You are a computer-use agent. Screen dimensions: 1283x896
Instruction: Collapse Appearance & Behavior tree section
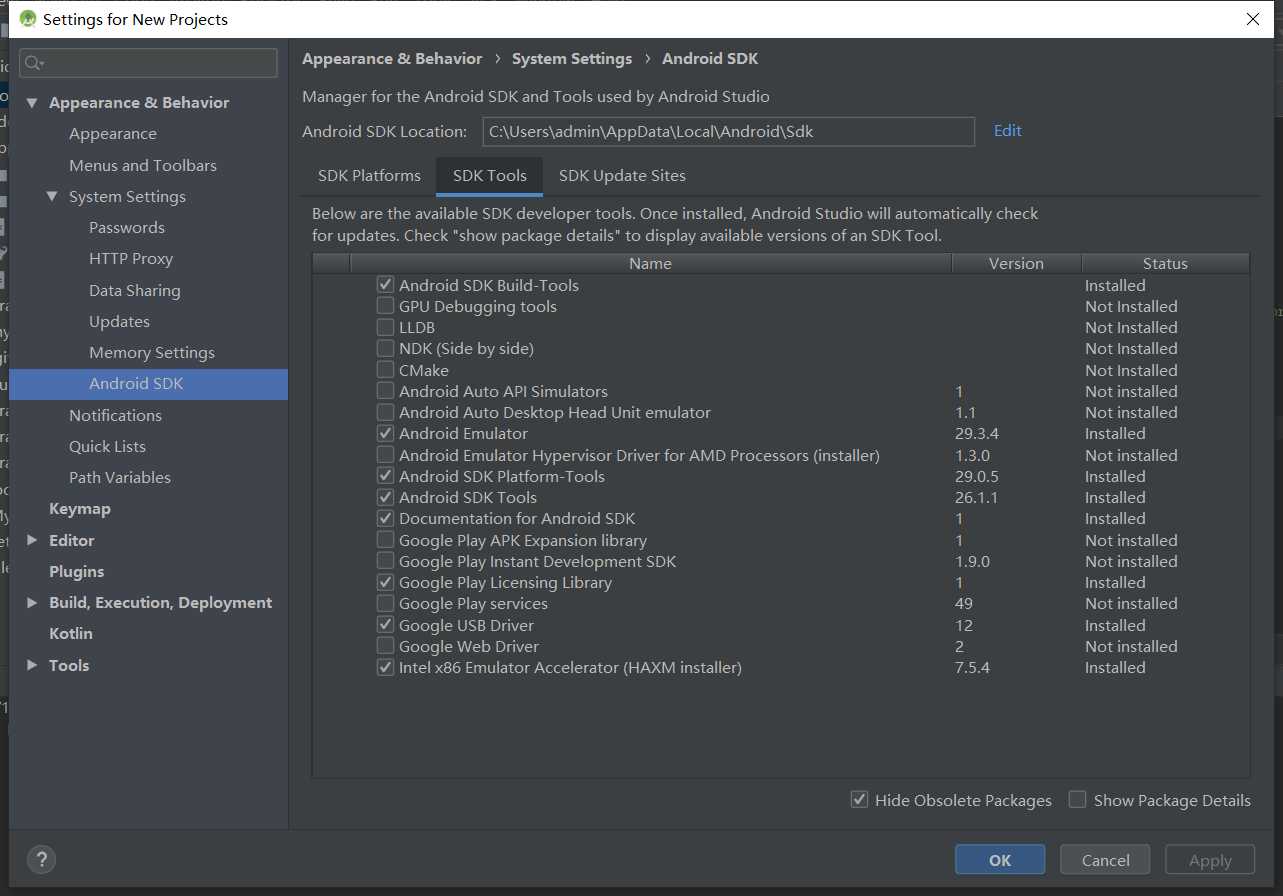pos(32,103)
